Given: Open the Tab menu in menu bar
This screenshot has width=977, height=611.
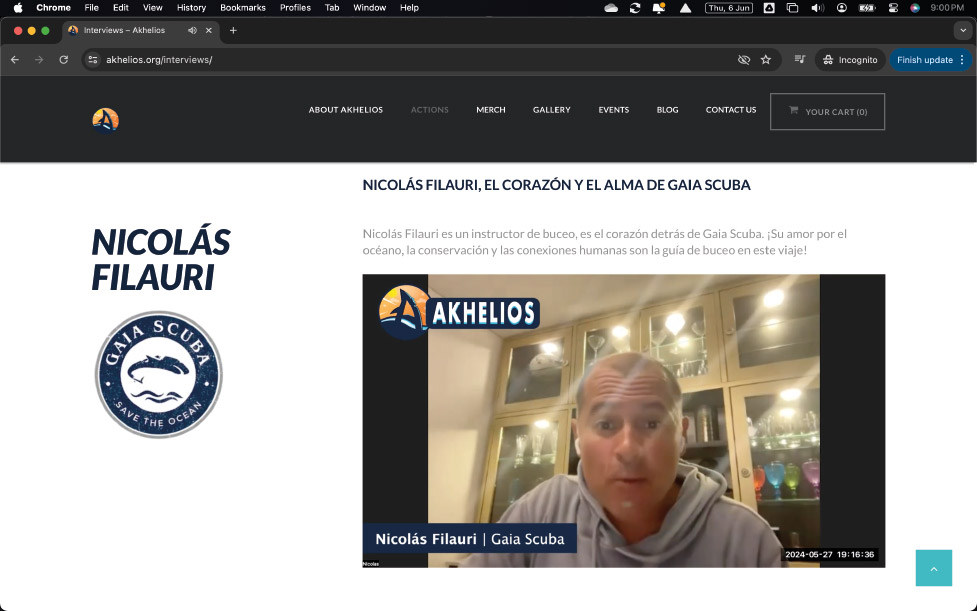Looking at the screenshot, I should click(x=332, y=7).
